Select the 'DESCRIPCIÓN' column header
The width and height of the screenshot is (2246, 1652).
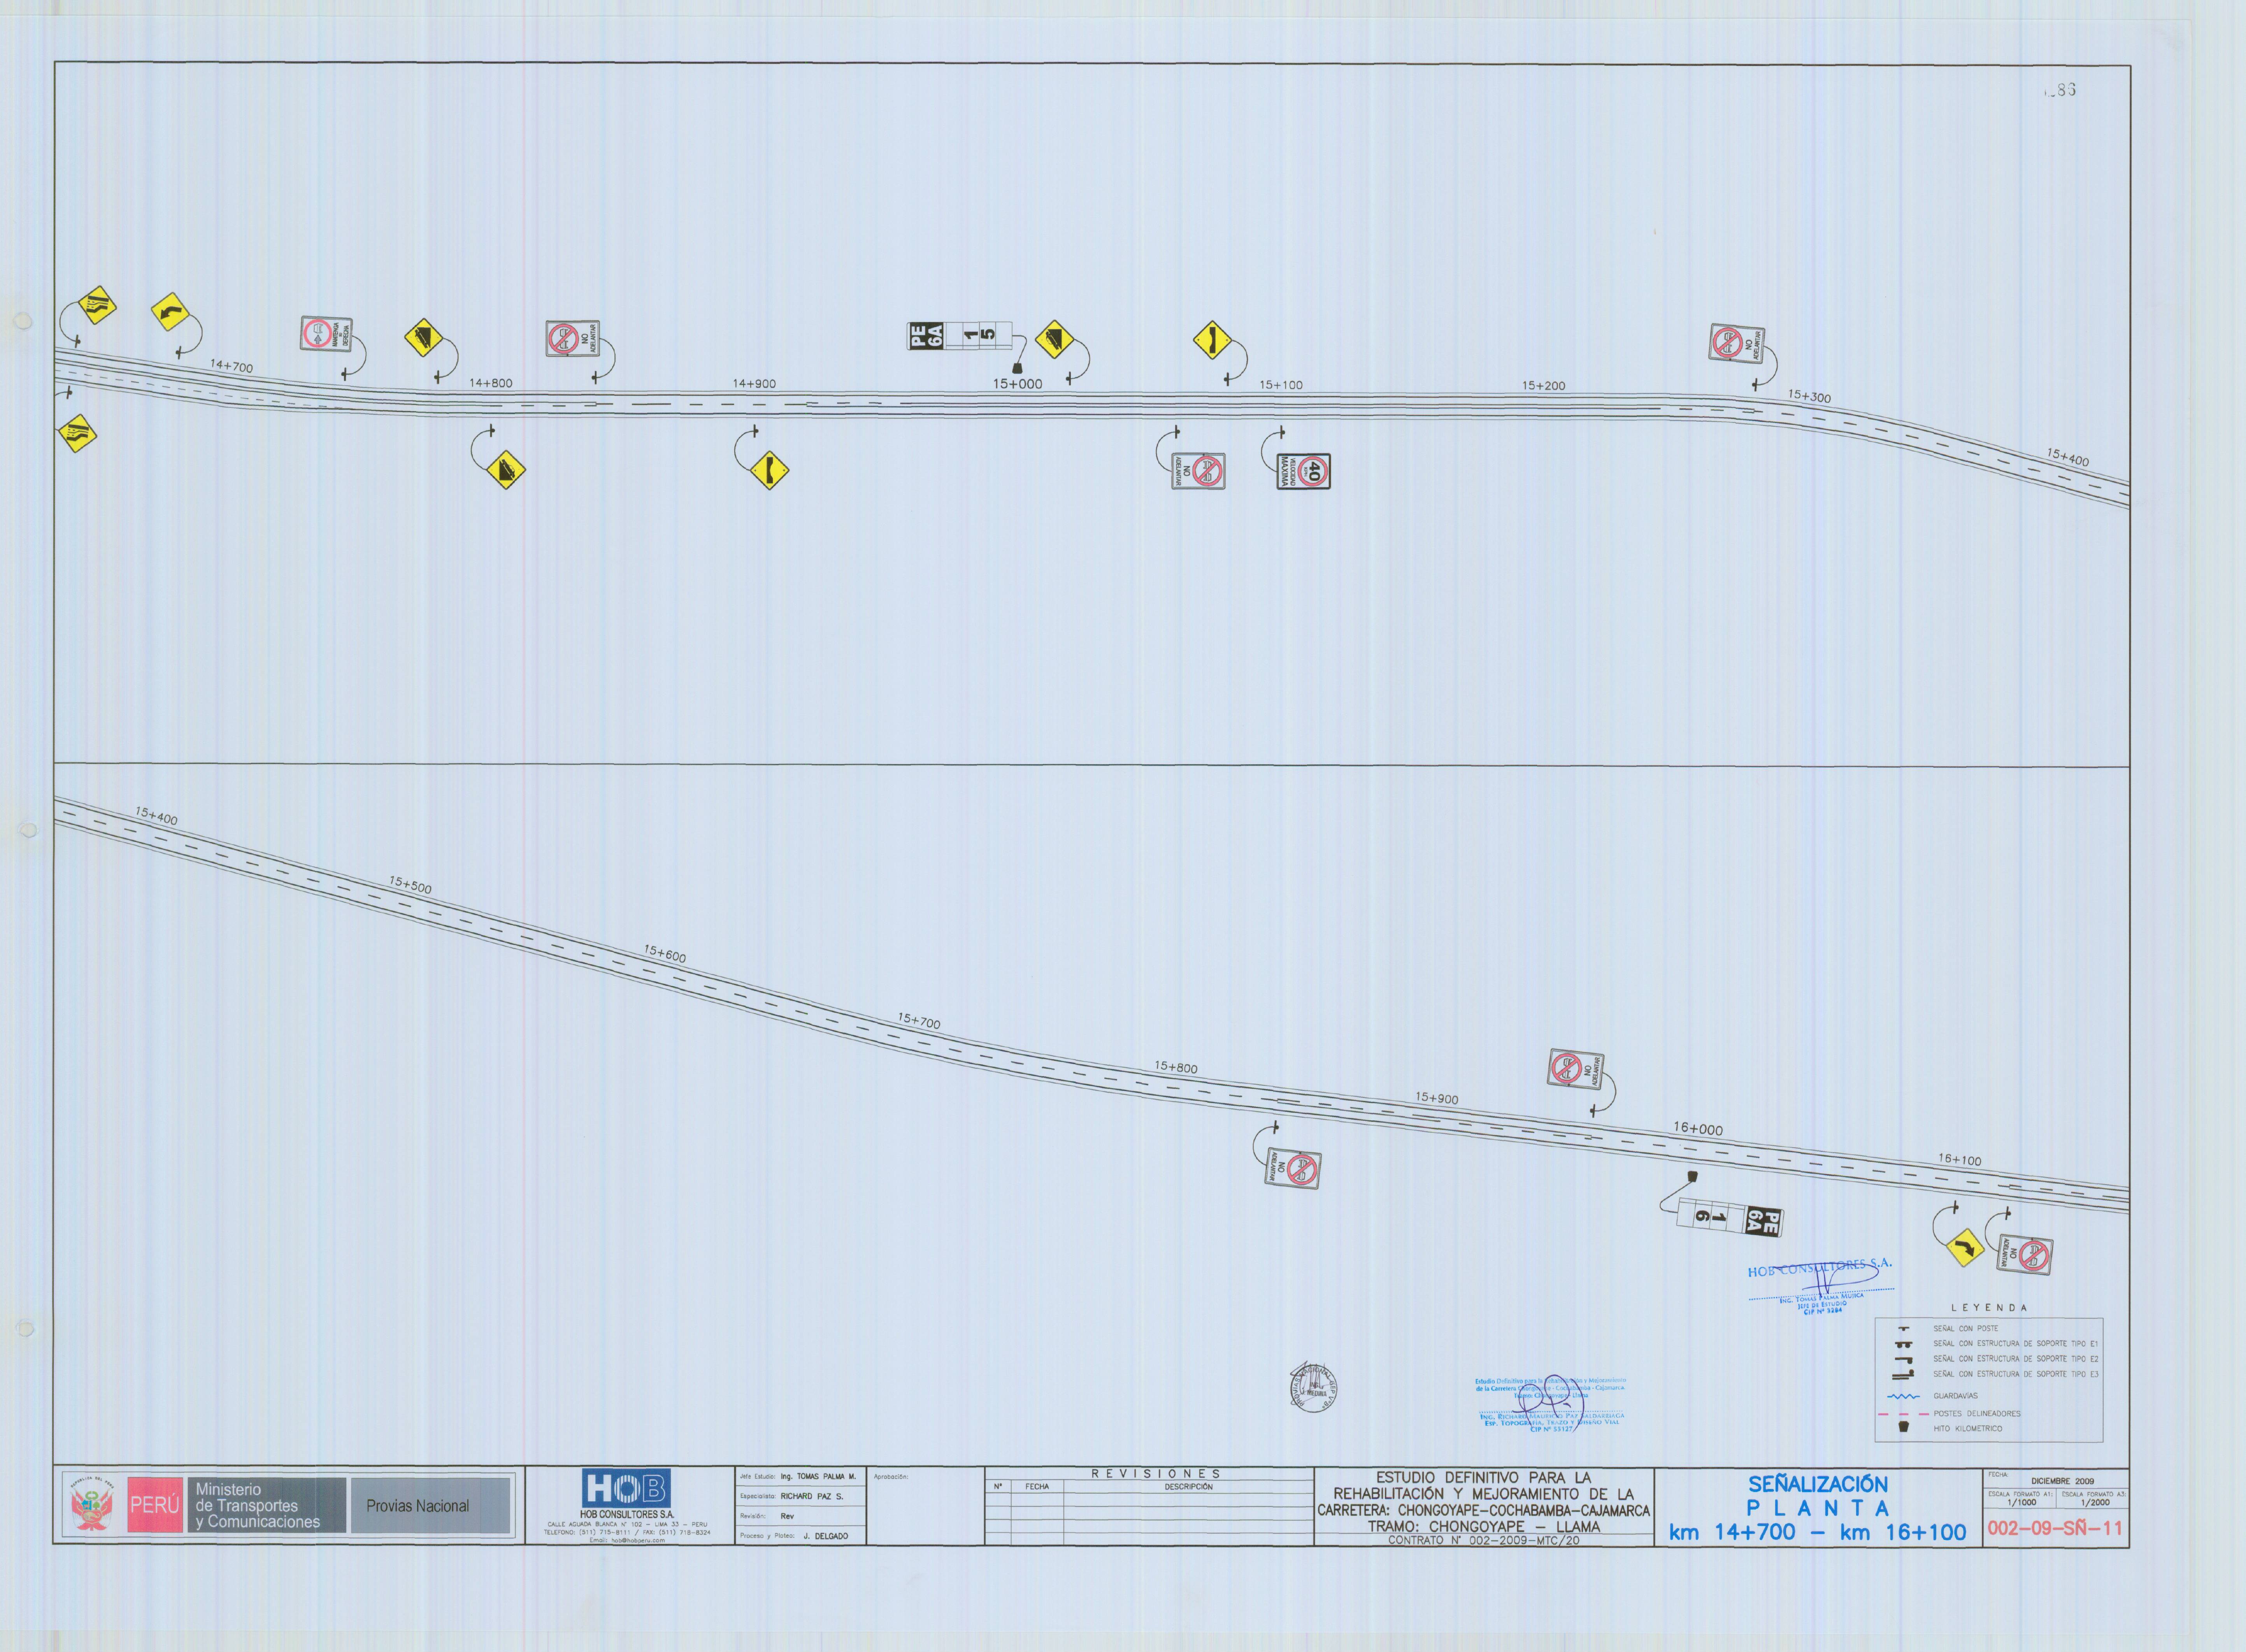[x=1188, y=1487]
